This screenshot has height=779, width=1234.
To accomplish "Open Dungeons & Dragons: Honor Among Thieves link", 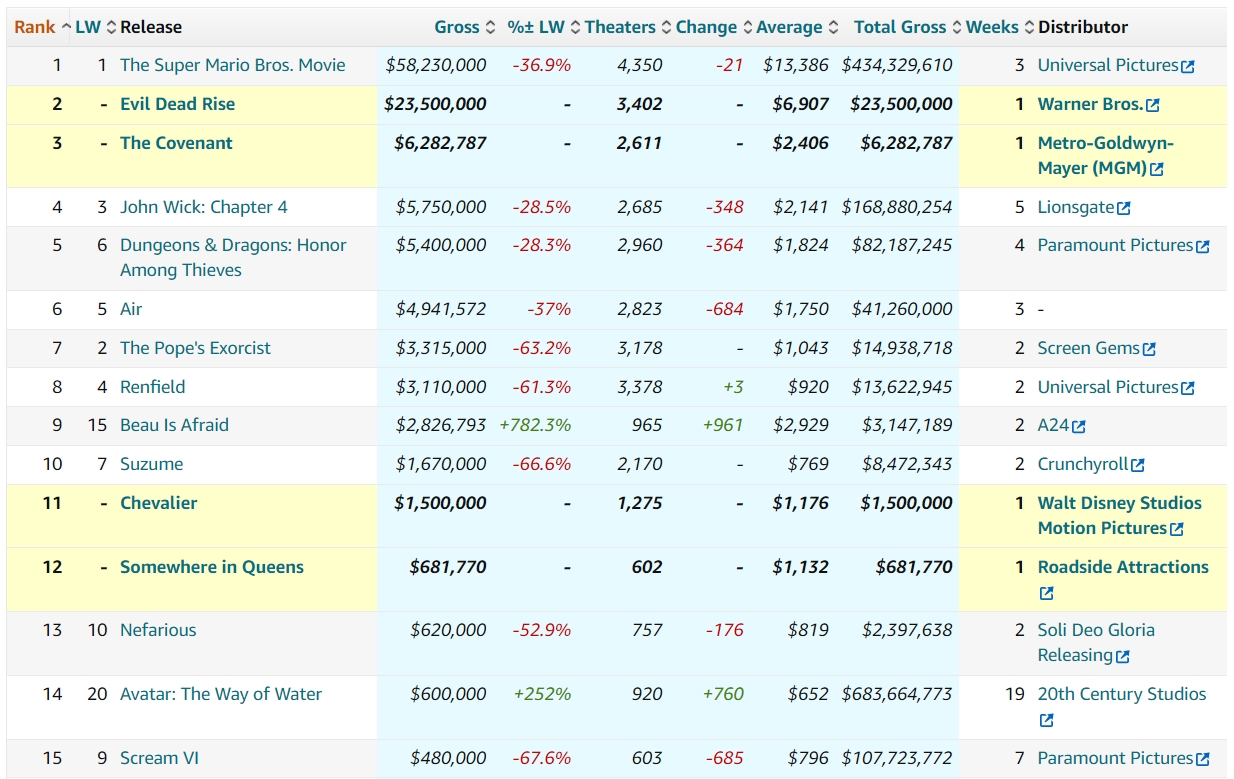I will pyautogui.click(x=233, y=258).
